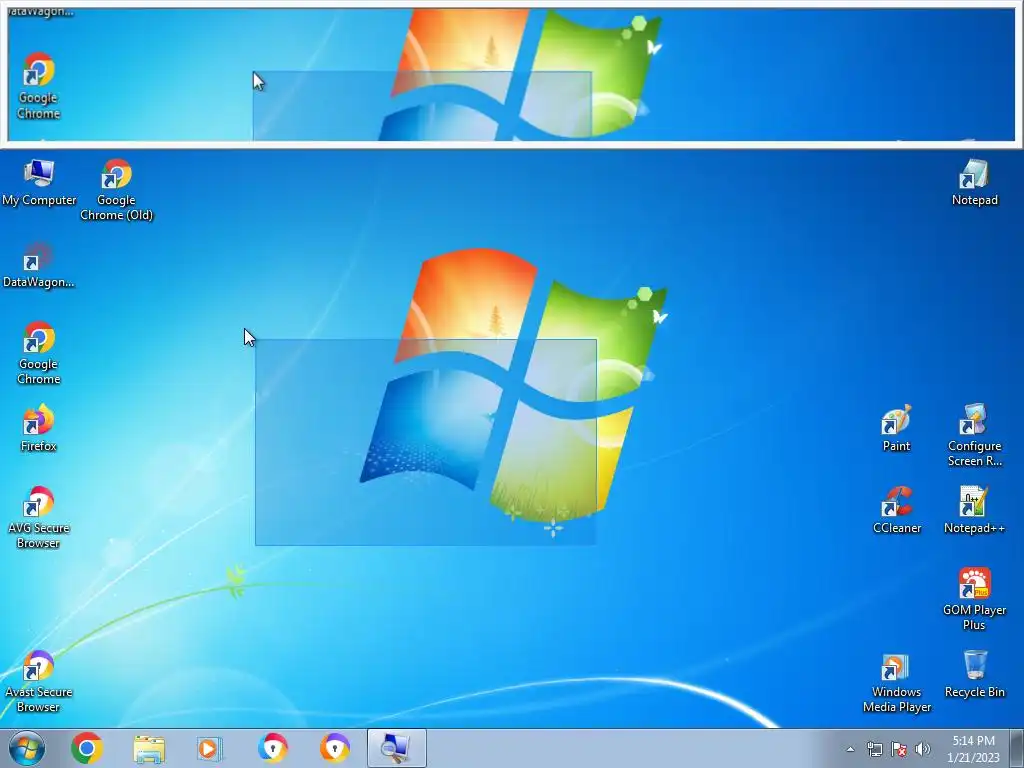Open Windows Explorer from the taskbar
Image resolution: width=1024 pixels, height=768 pixels.
point(149,748)
